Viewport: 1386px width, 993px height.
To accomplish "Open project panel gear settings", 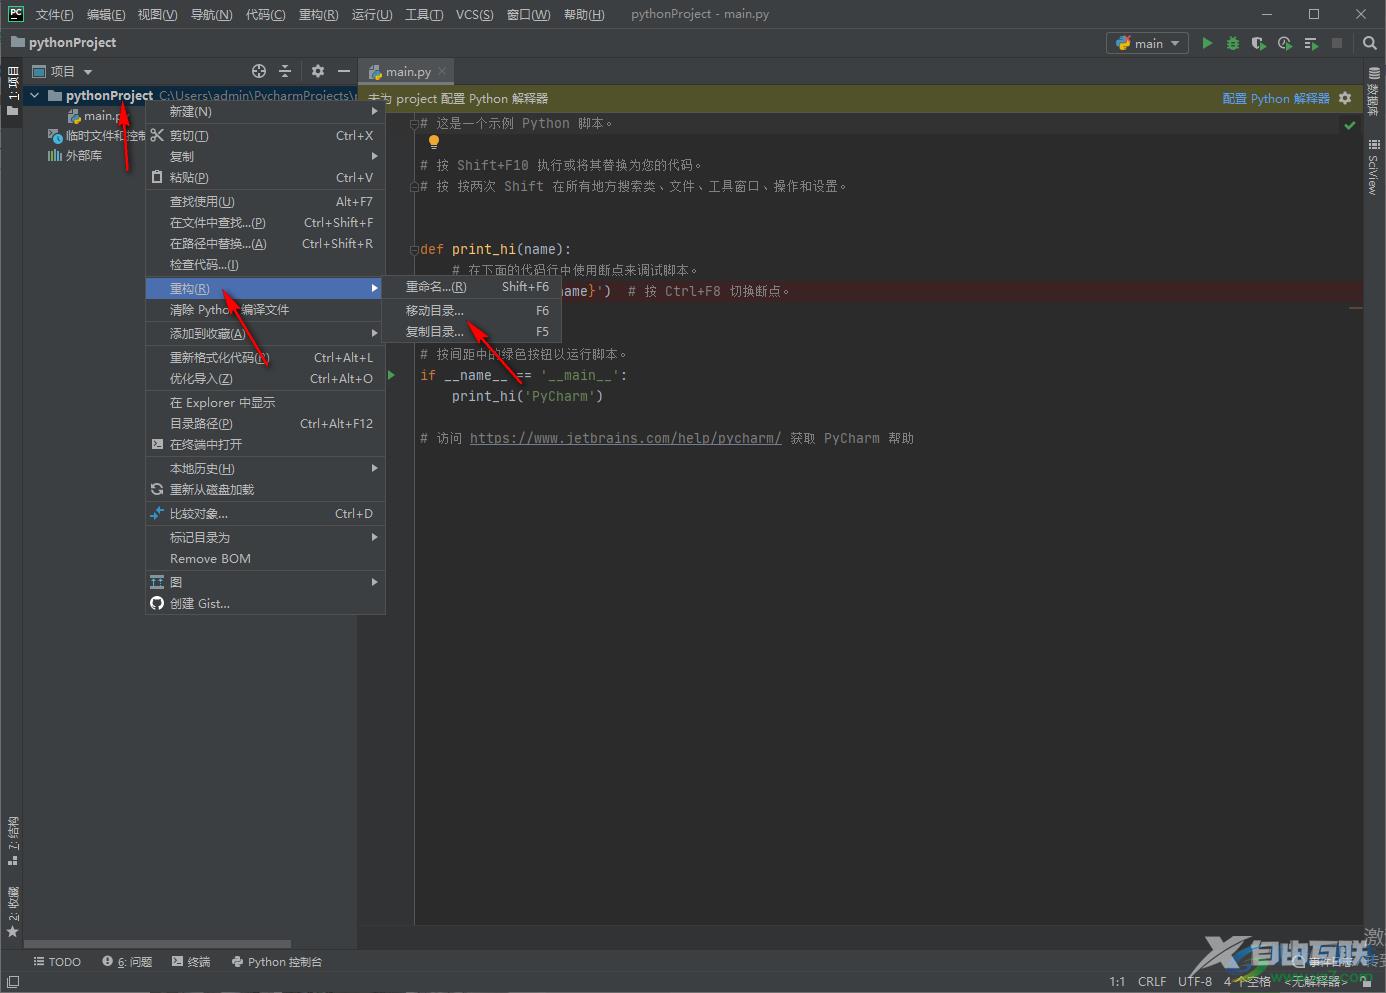I will (318, 71).
